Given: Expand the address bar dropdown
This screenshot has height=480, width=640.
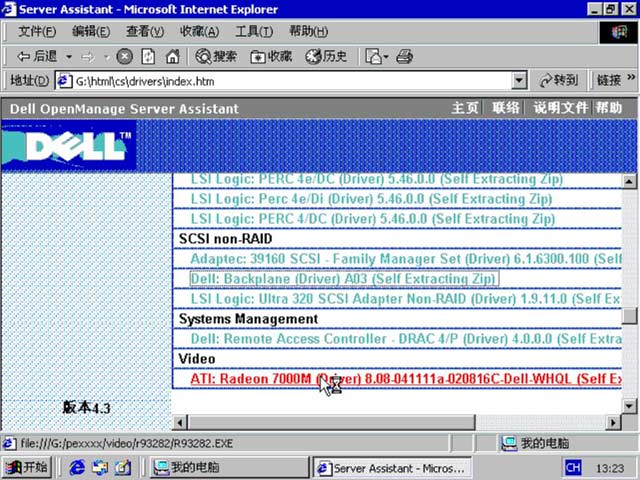Looking at the screenshot, I should point(519,80).
